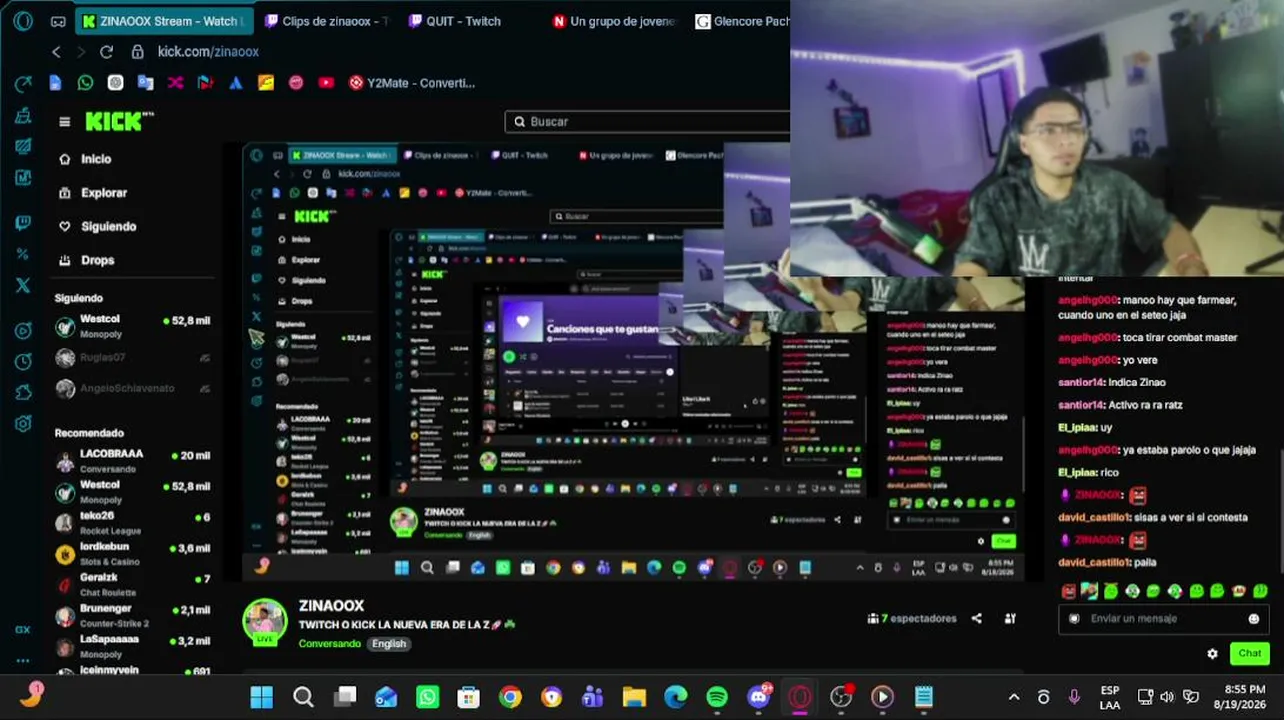Click the KICK logo
This screenshot has width=1284, height=720.
(x=120, y=121)
